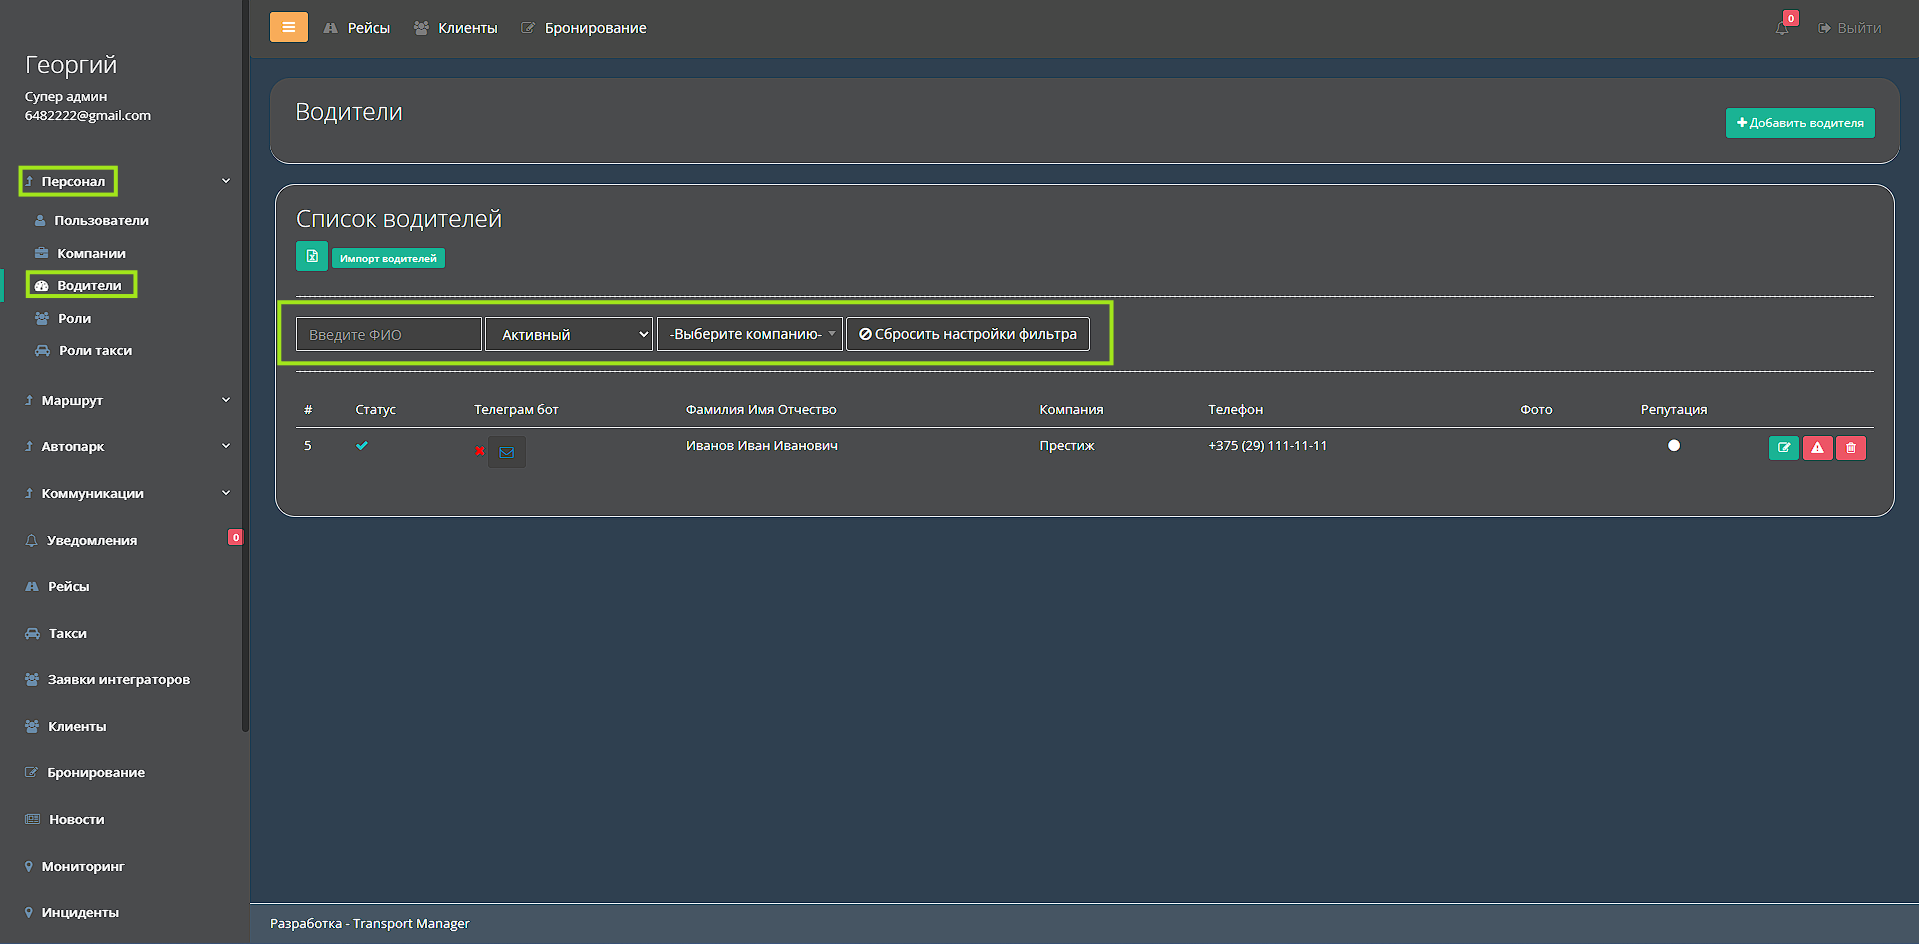This screenshot has width=1919, height=944.
Task: Click Сбросить настройки фильтра button
Action: tap(967, 334)
